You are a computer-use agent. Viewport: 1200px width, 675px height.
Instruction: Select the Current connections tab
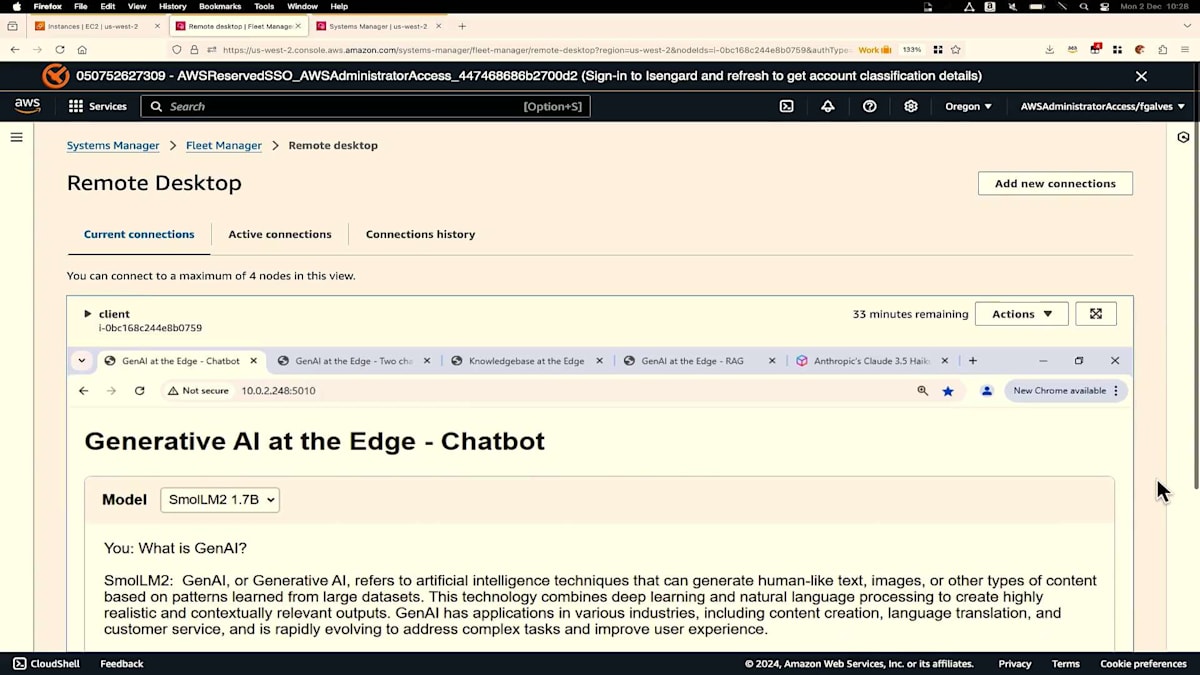(x=139, y=234)
